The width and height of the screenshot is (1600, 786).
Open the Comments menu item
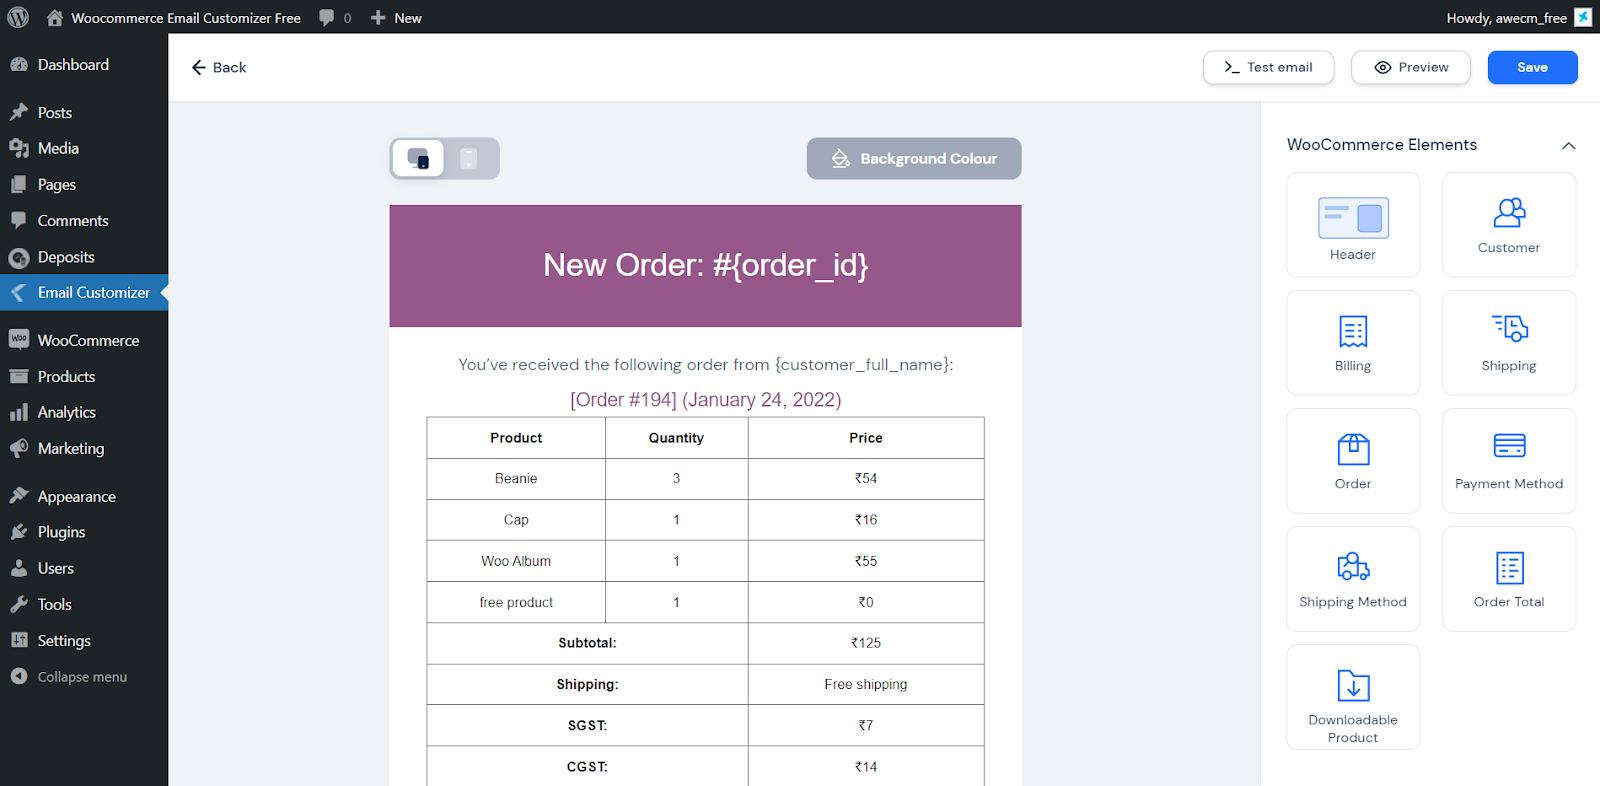pyautogui.click(x=84, y=220)
